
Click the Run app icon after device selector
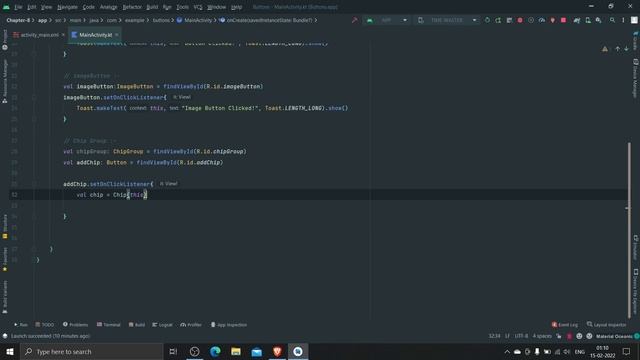(487, 20)
